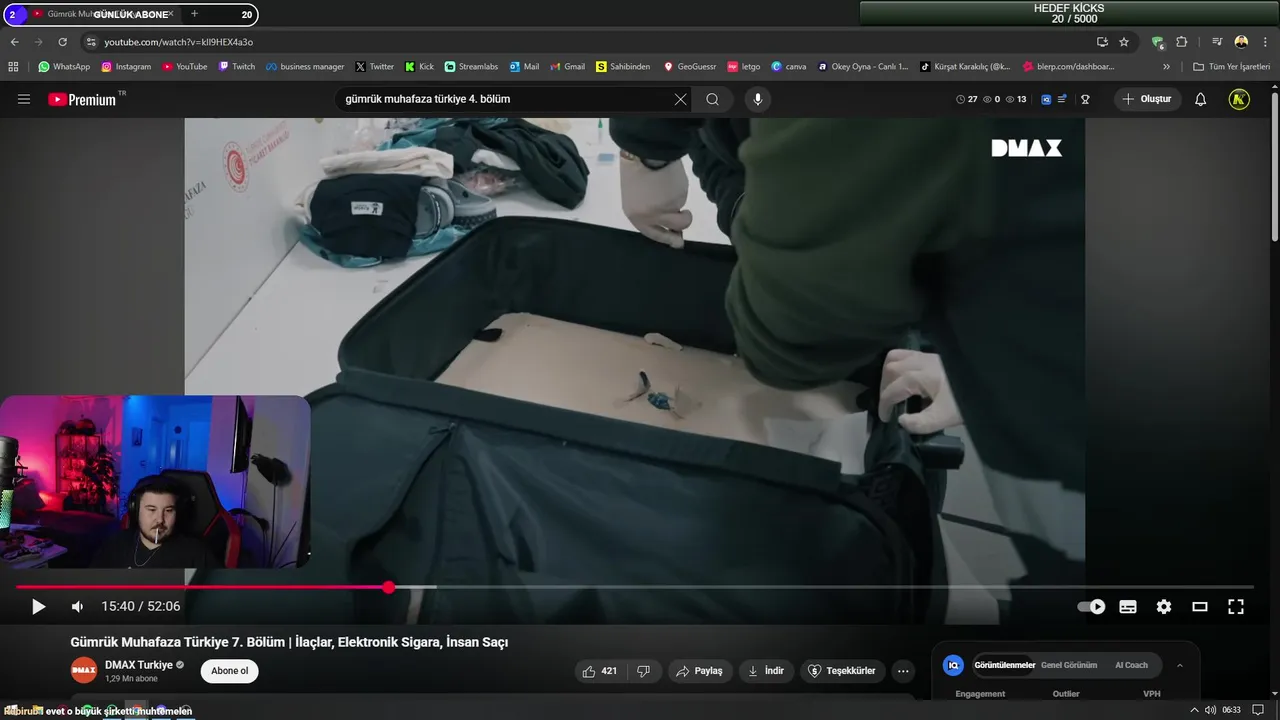Open Chrome media controls icon
The height and width of the screenshot is (720, 1280).
(1217, 42)
